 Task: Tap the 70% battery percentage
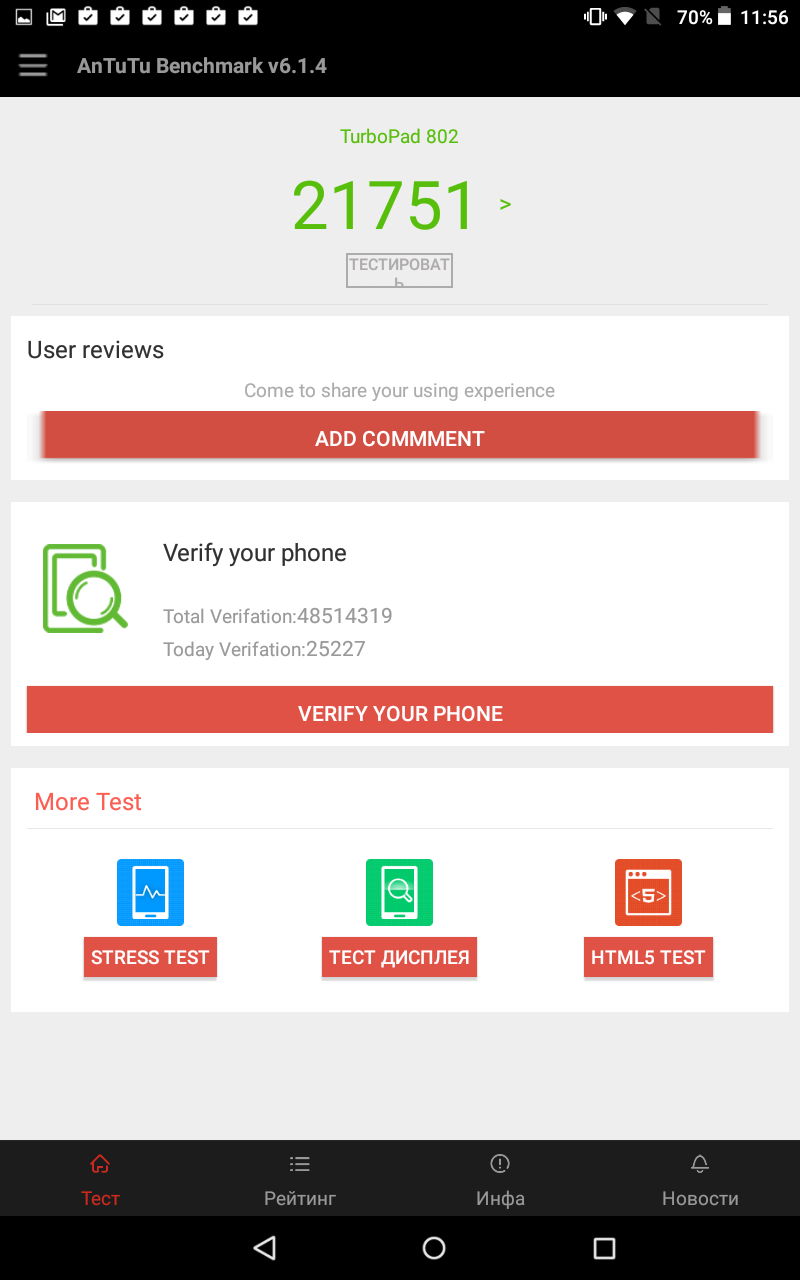click(694, 17)
